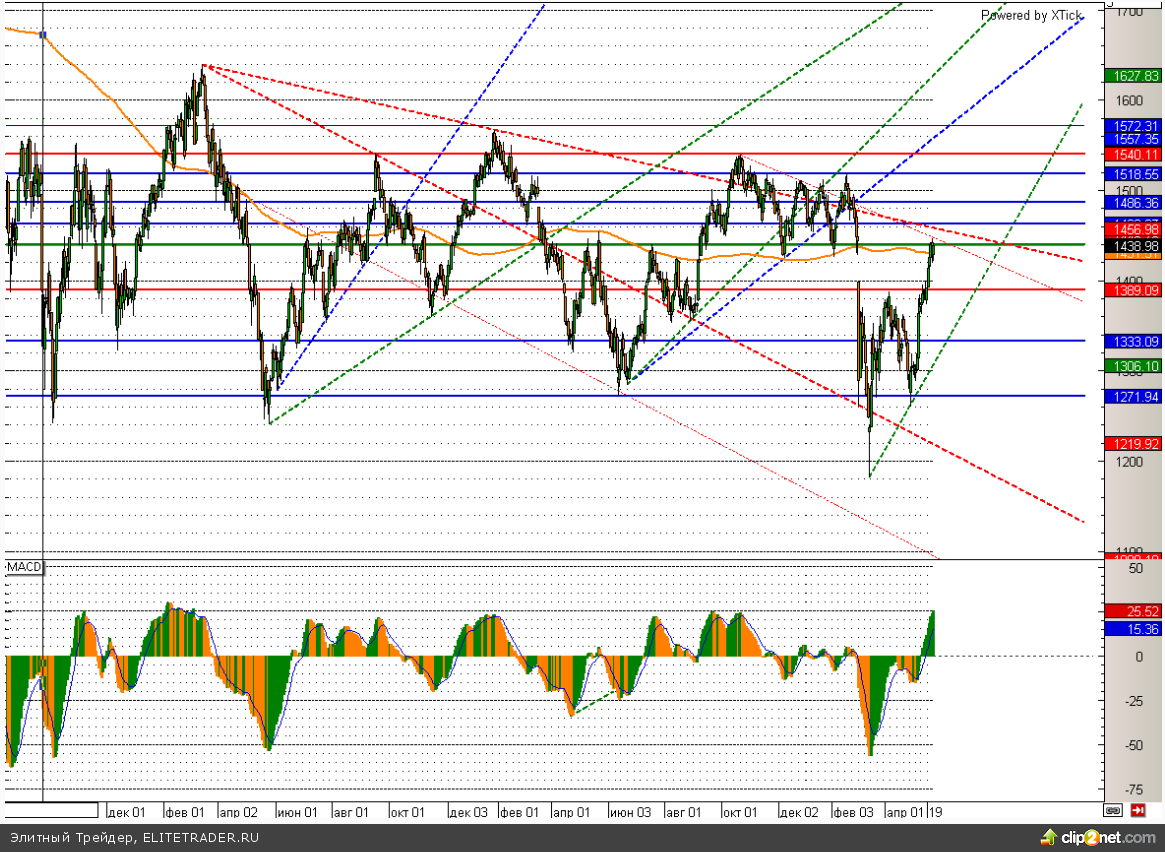1165x852 pixels.
Task: Click the 'дек 01' date on time axis
Action: [x=127, y=812]
